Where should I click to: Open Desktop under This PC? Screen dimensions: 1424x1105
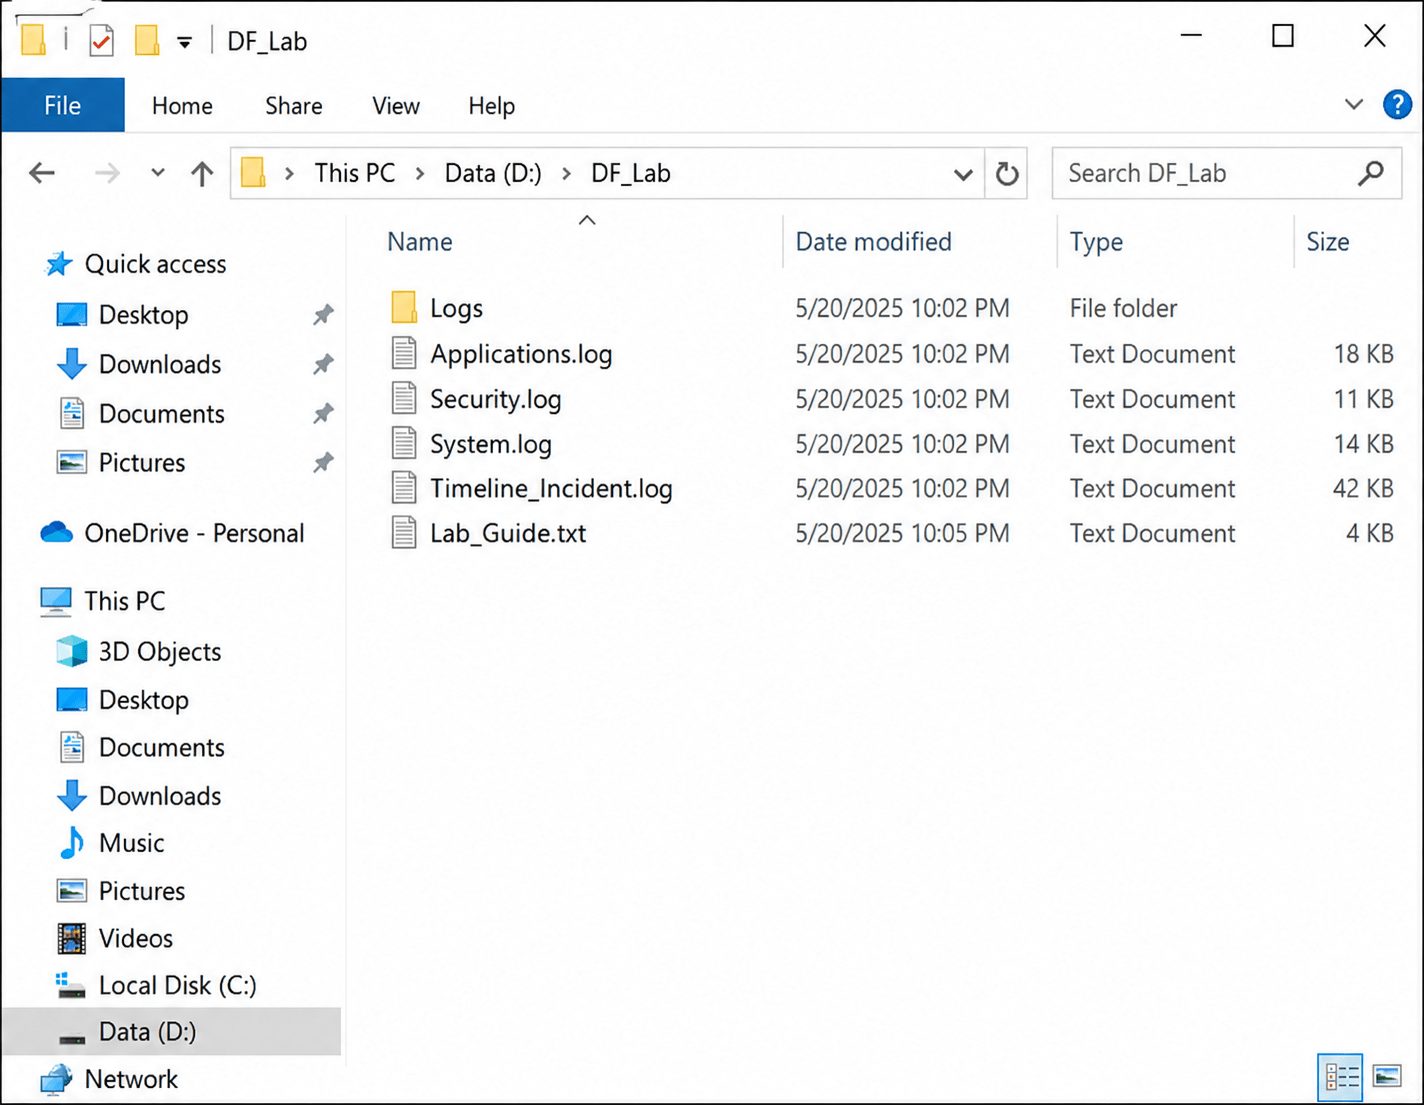[x=143, y=700]
